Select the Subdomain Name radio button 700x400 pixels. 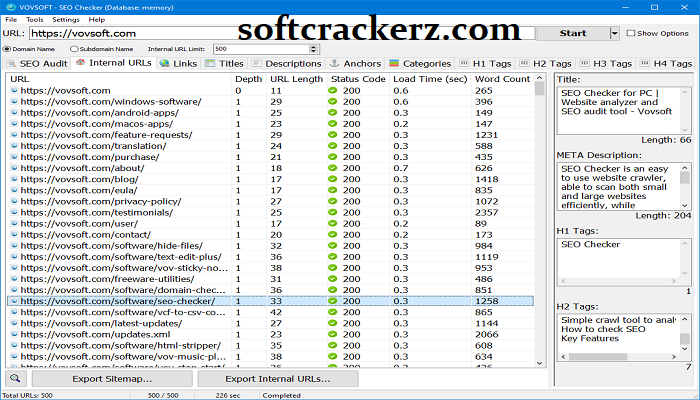(x=74, y=49)
